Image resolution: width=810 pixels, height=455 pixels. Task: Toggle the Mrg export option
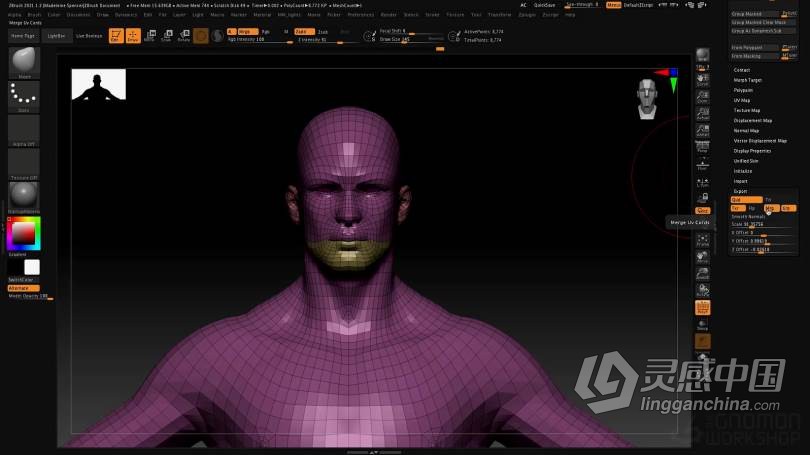(771, 208)
